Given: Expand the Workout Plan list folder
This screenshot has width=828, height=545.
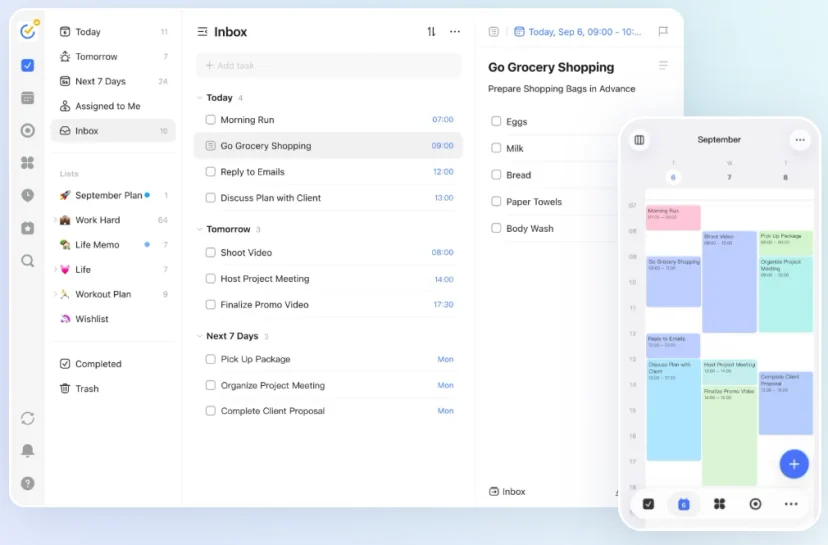Looking at the screenshot, I should pos(55,294).
